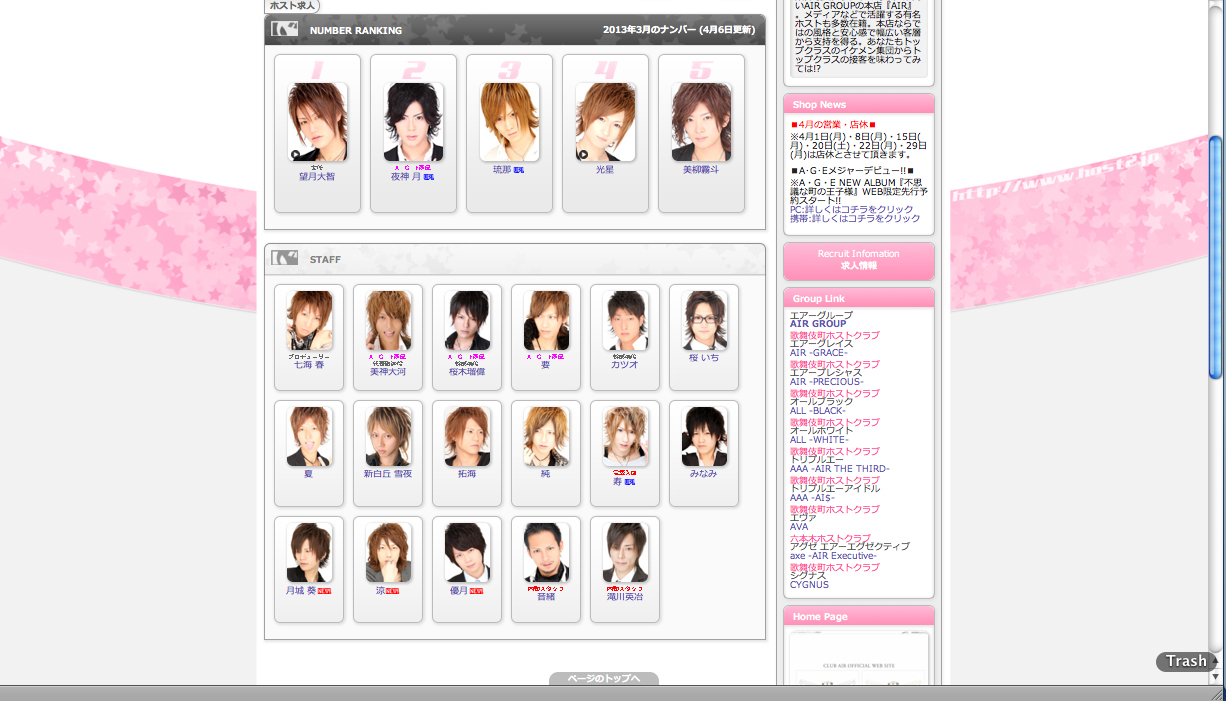Open the Trash in the bottom corner

(1185, 661)
